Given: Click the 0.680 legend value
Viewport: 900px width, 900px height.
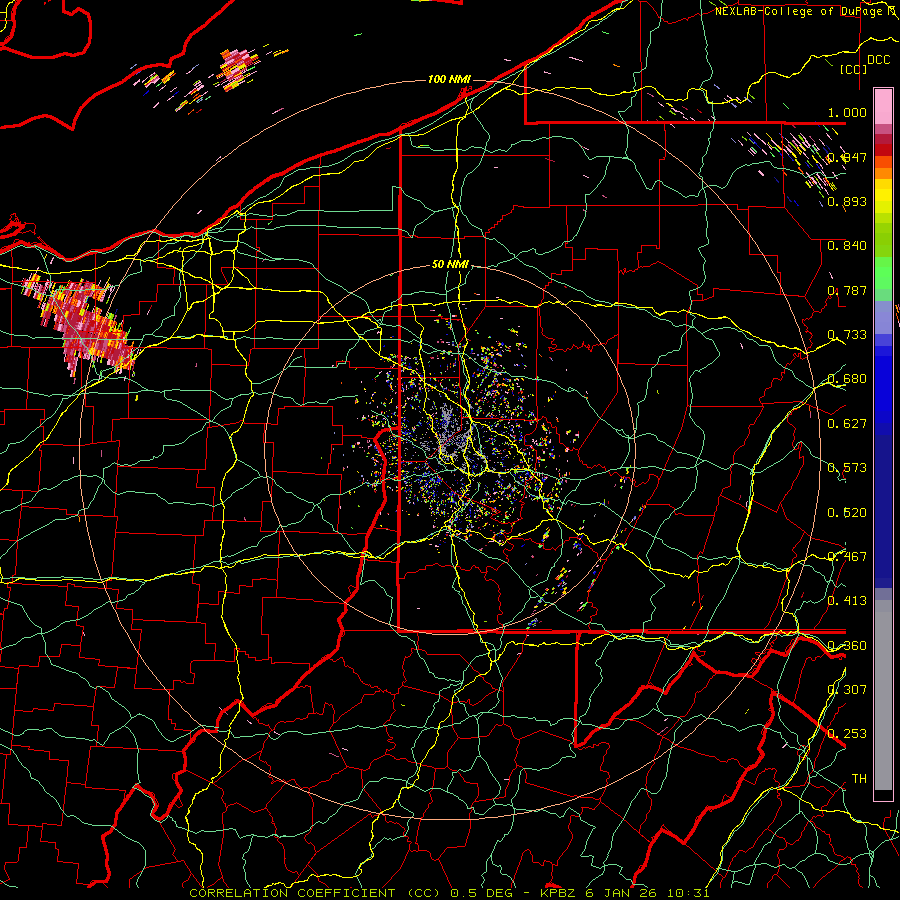Looking at the screenshot, I should tap(847, 379).
